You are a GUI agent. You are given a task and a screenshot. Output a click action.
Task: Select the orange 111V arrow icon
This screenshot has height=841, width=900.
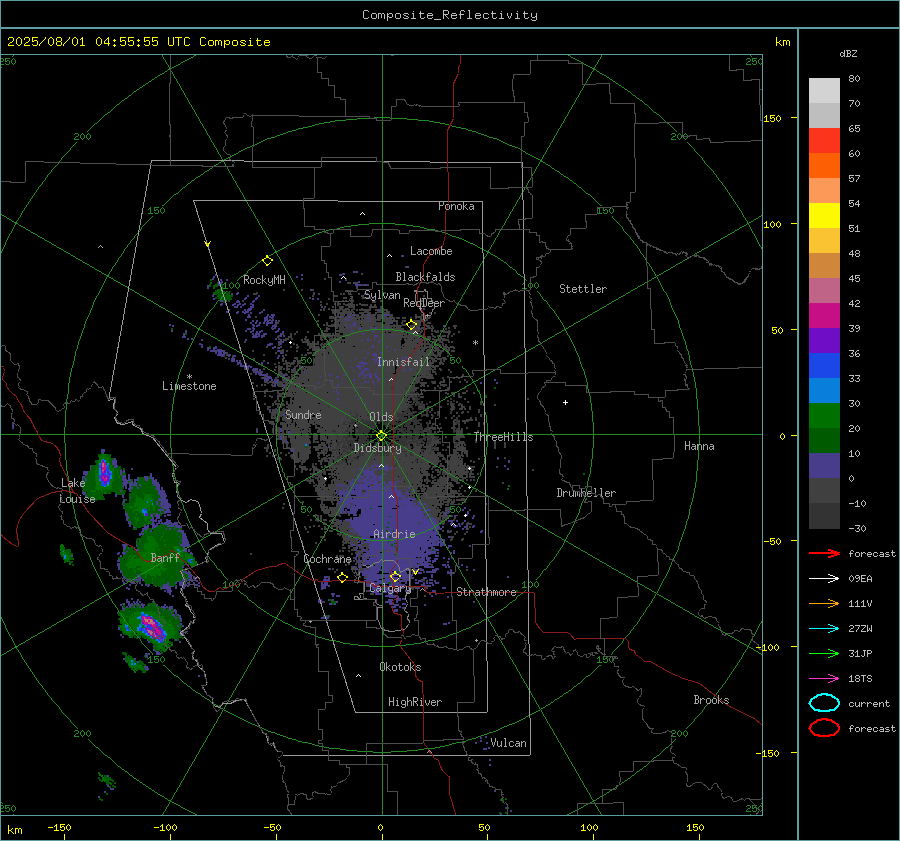[x=824, y=603]
